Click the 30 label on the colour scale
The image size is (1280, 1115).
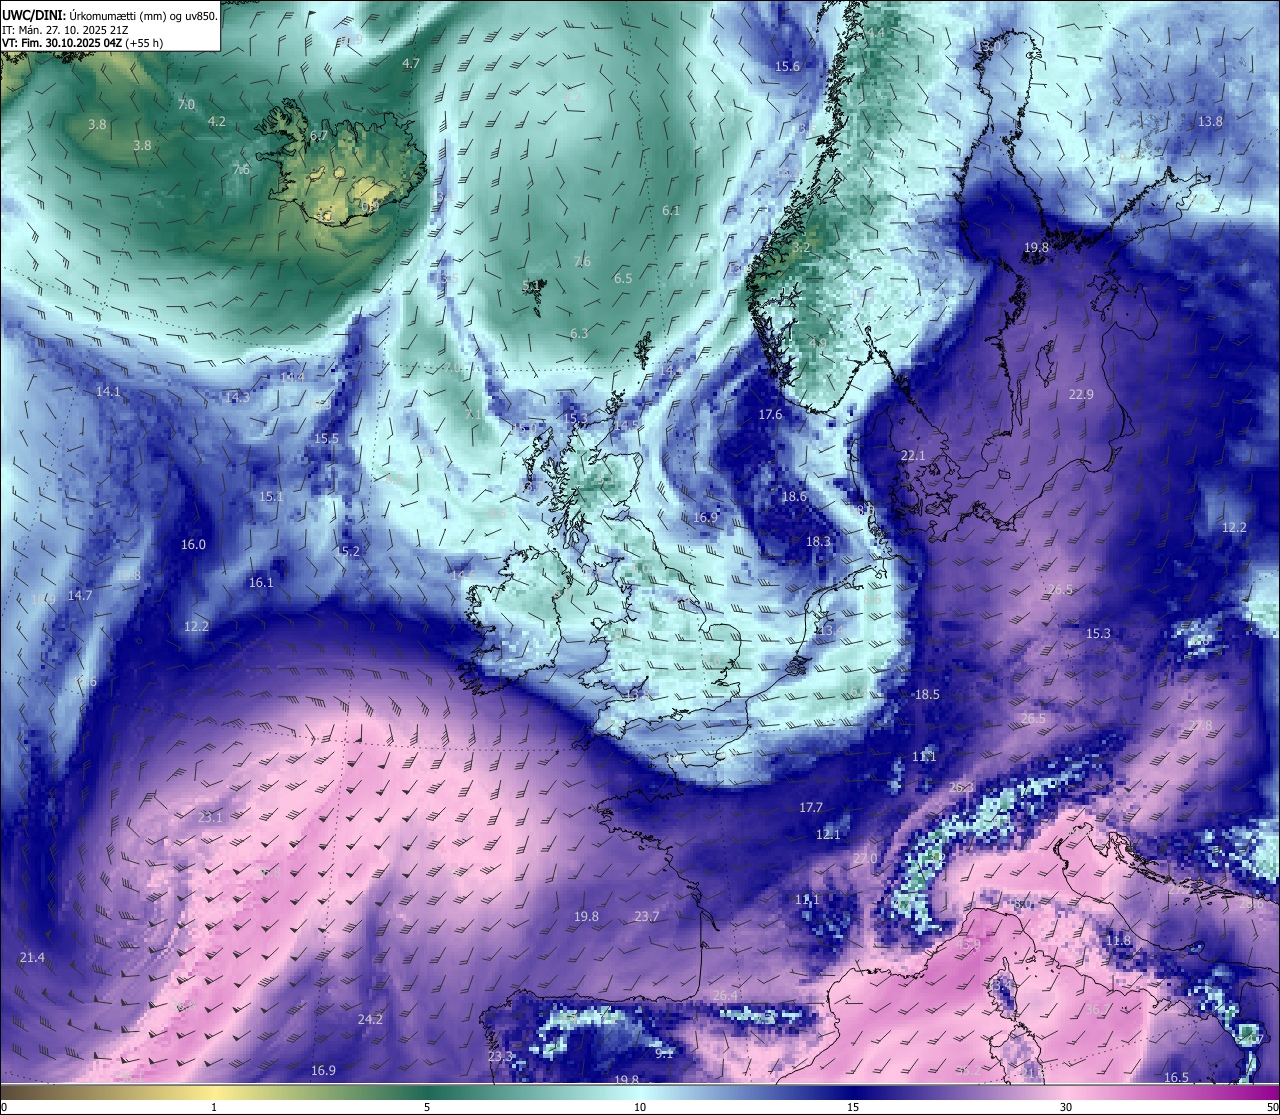(1066, 1107)
